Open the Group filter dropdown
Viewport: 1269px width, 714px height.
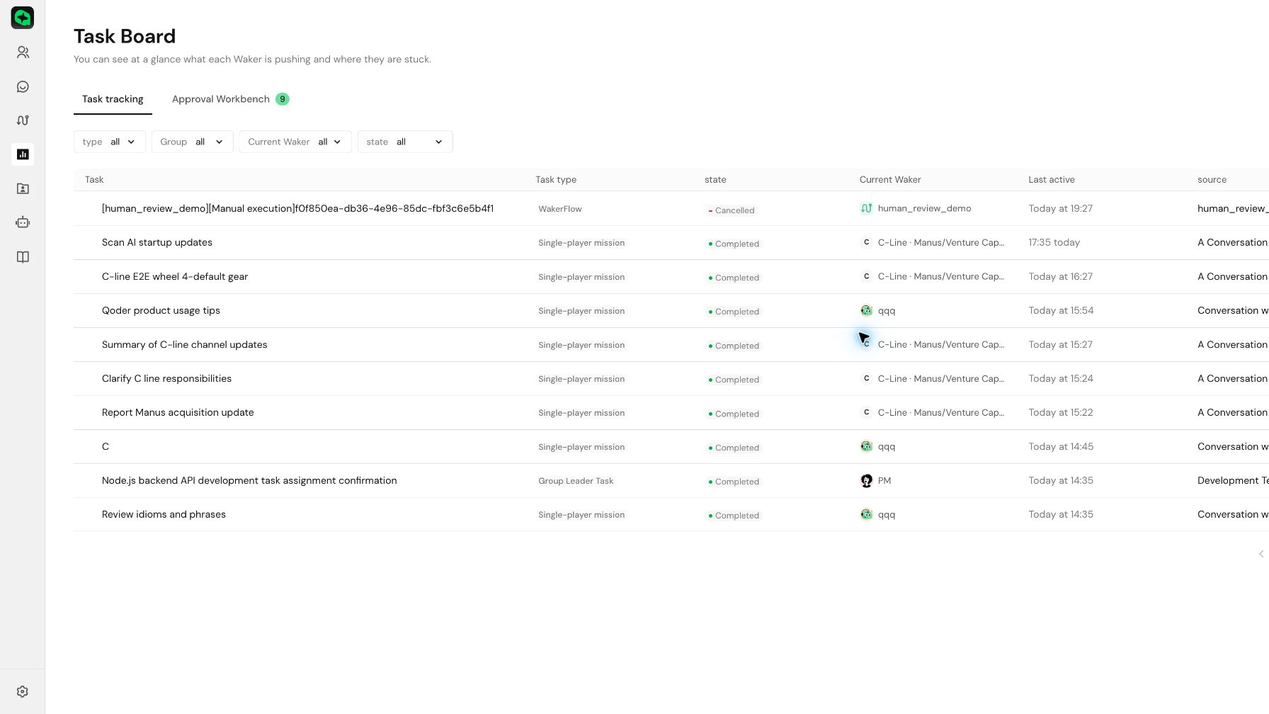pos(192,142)
